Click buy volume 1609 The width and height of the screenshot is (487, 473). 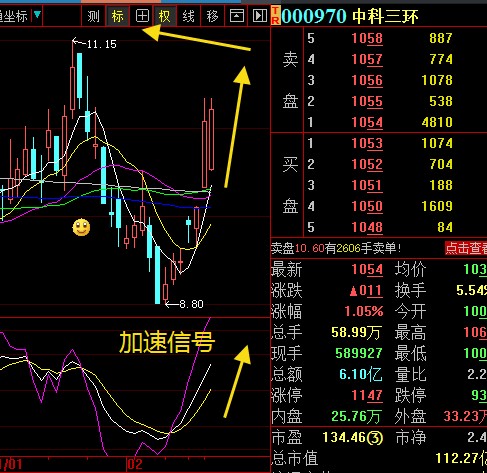(437, 206)
